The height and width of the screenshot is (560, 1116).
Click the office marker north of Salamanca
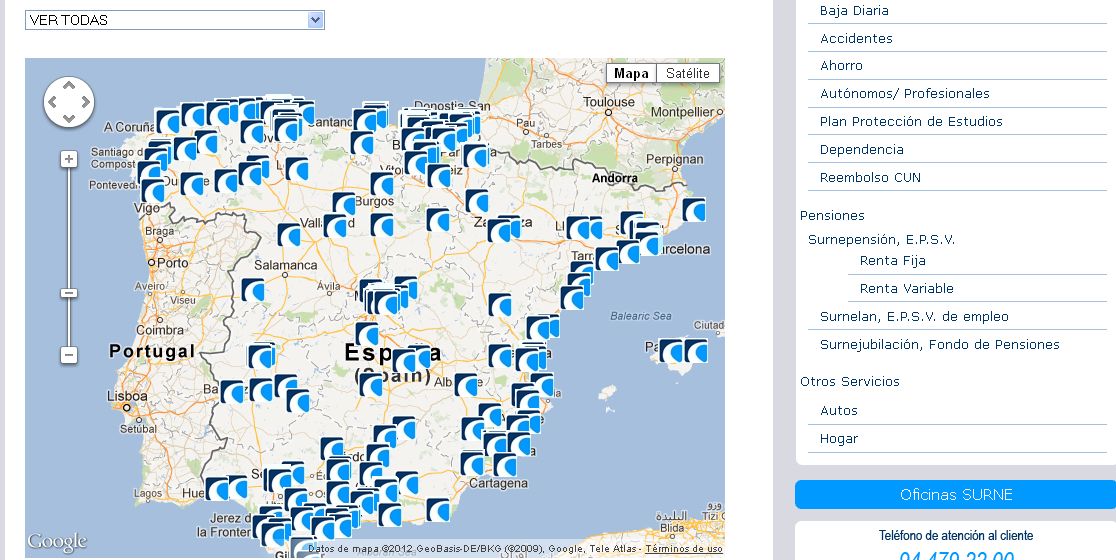tap(290, 236)
